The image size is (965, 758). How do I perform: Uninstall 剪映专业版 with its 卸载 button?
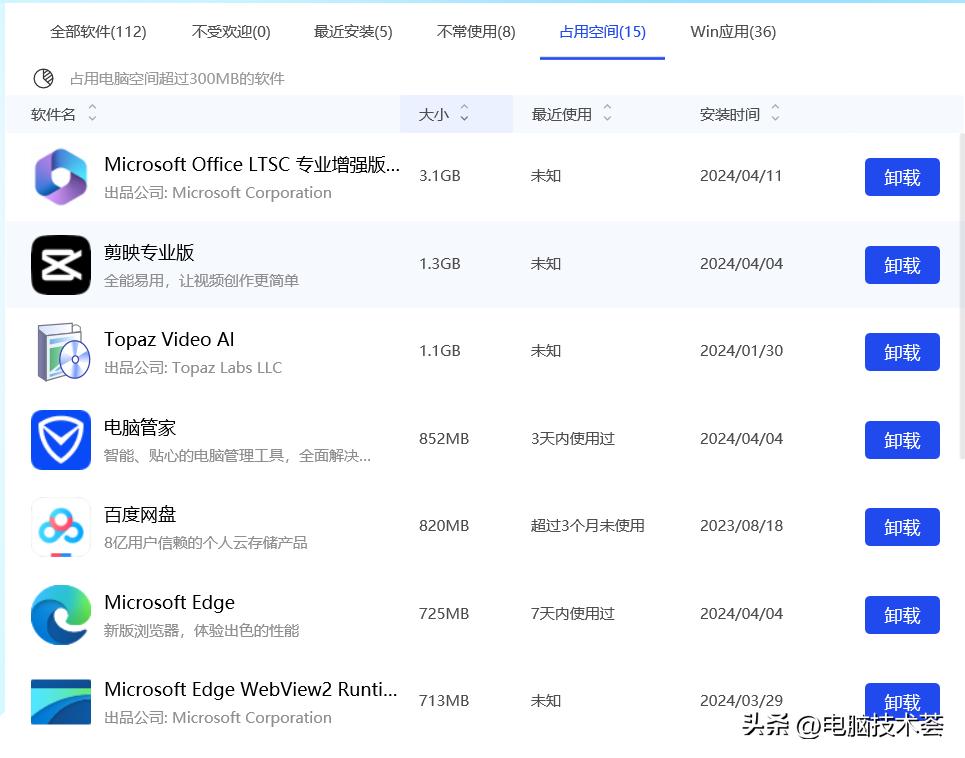(902, 265)
